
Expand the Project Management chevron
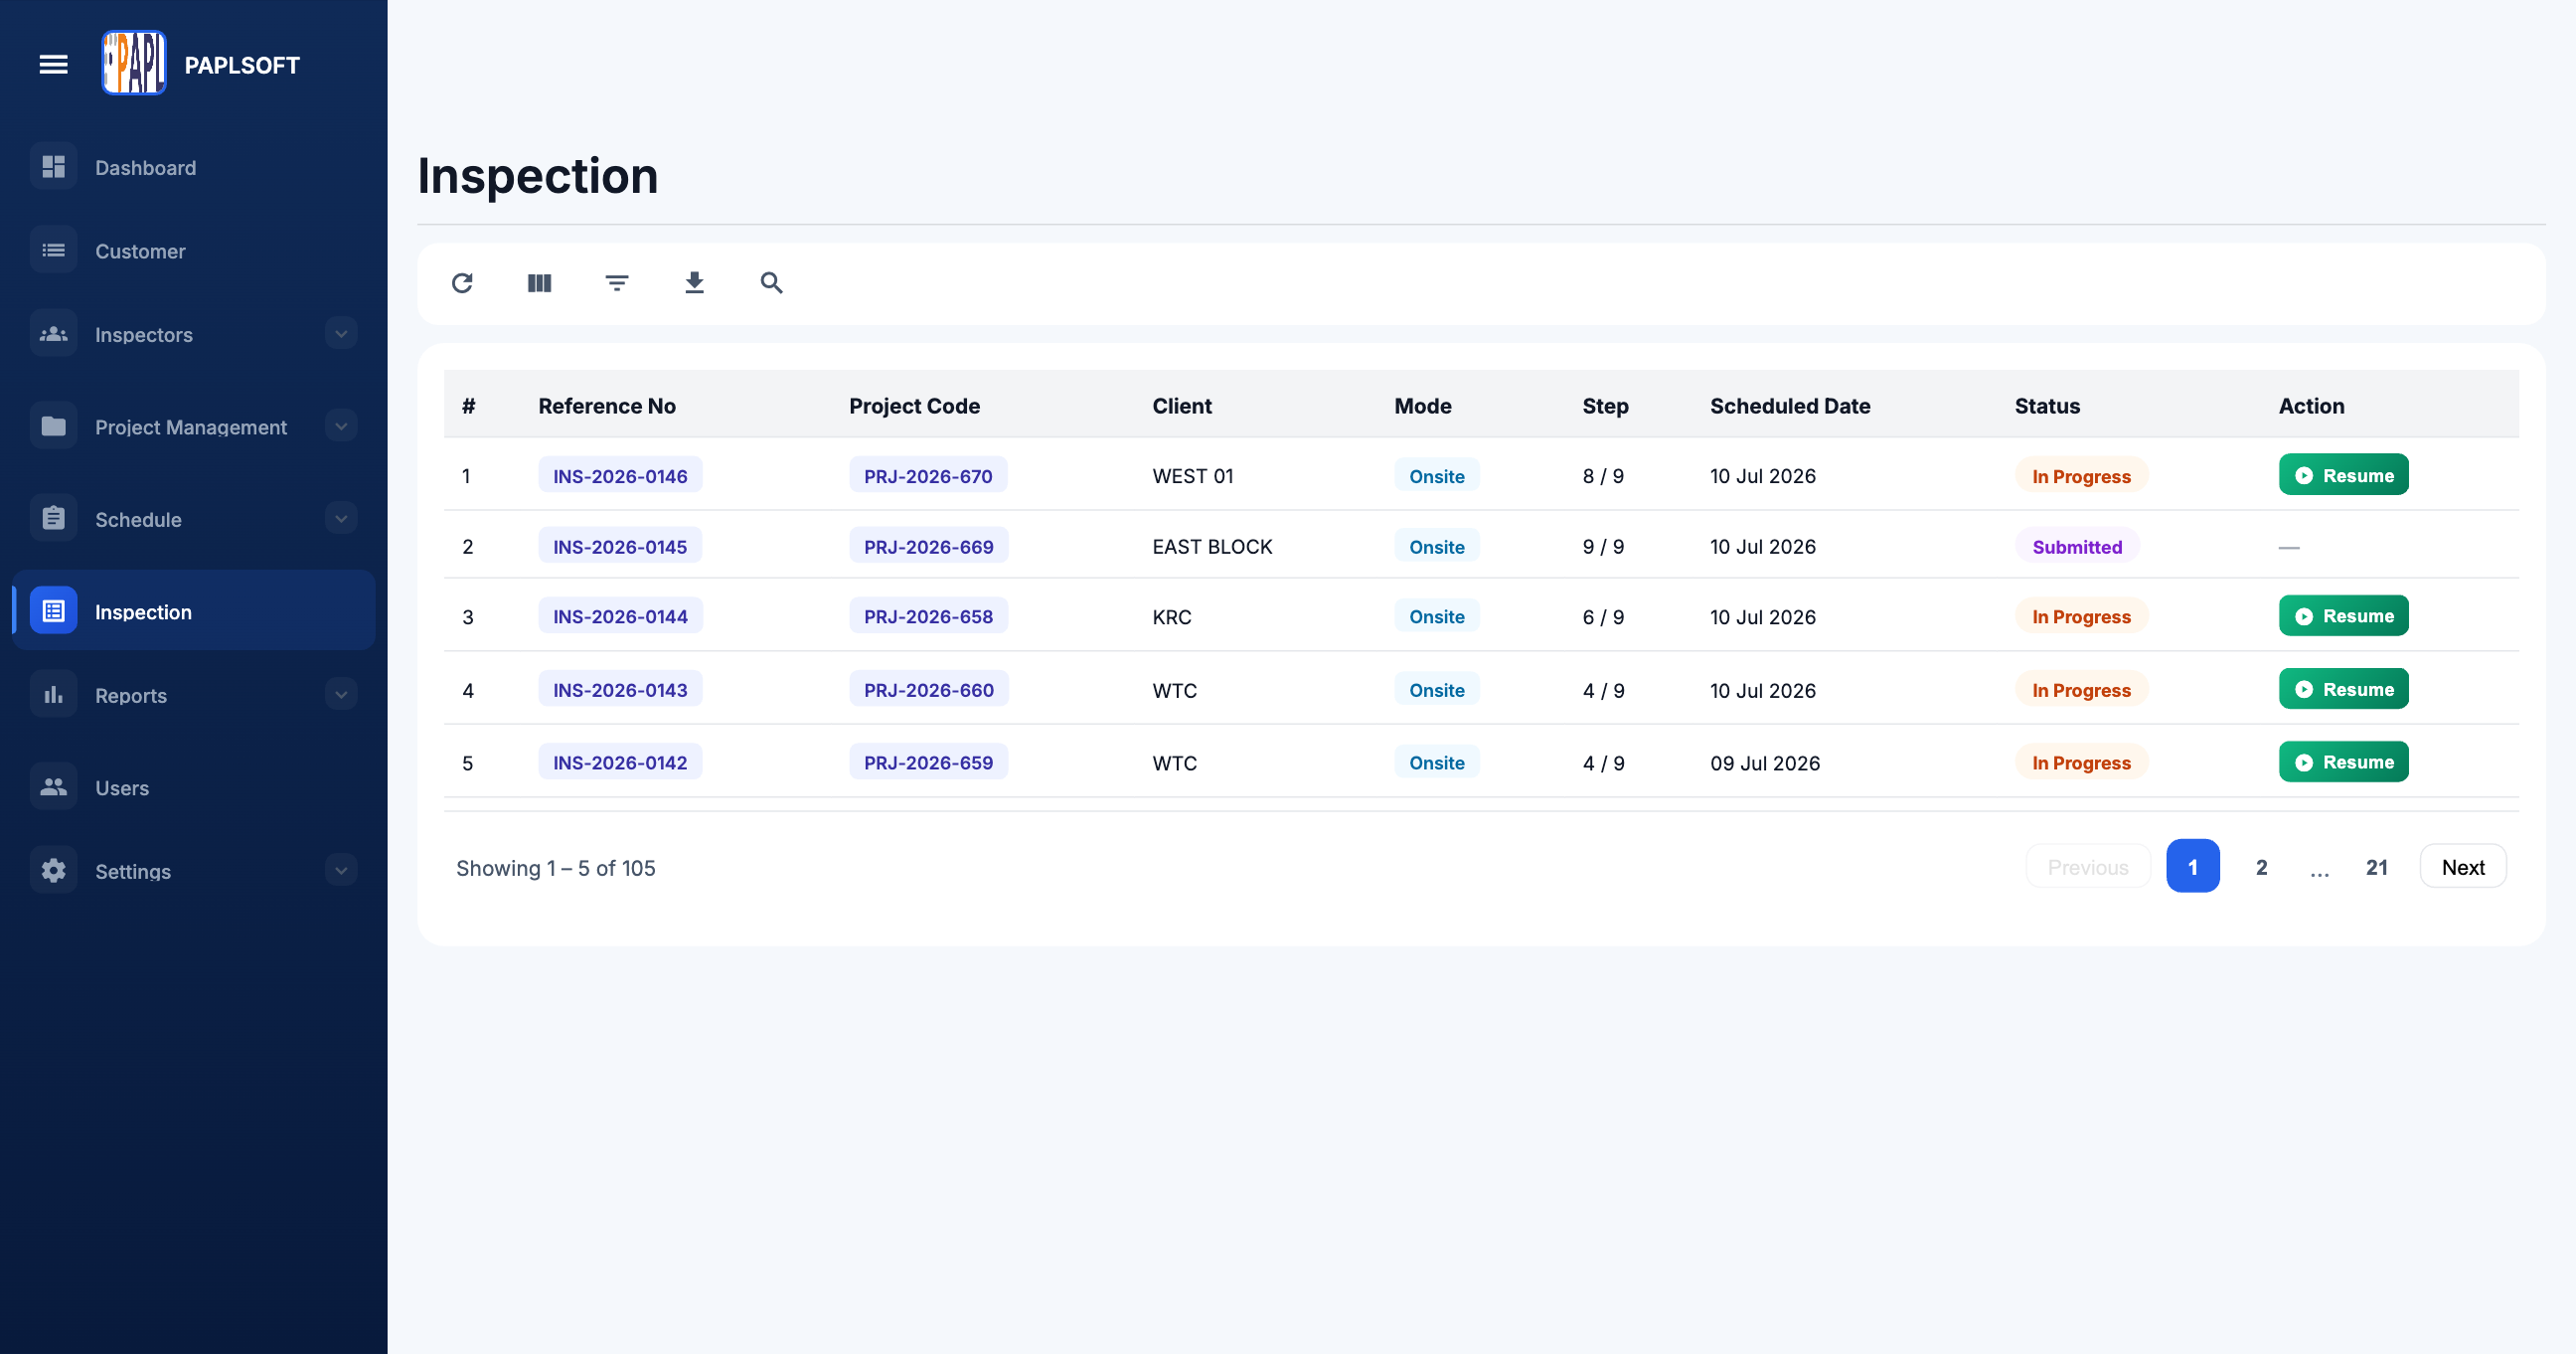point(341,426)
